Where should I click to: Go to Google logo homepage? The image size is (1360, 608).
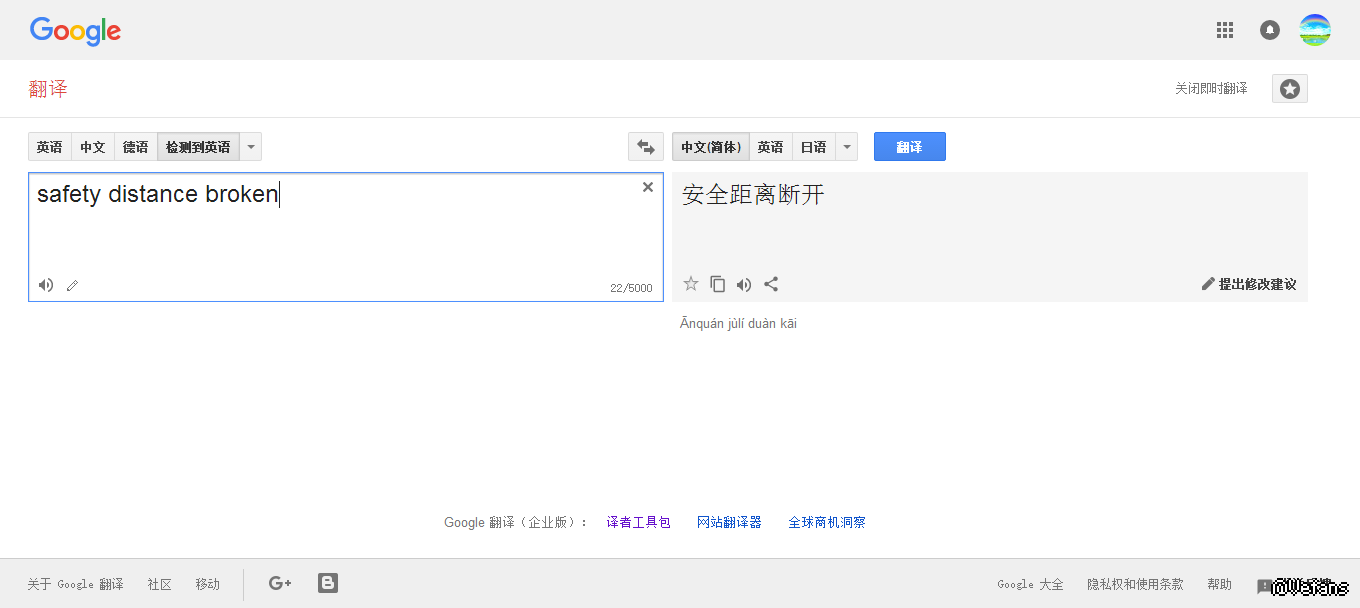tap(75, 32)
